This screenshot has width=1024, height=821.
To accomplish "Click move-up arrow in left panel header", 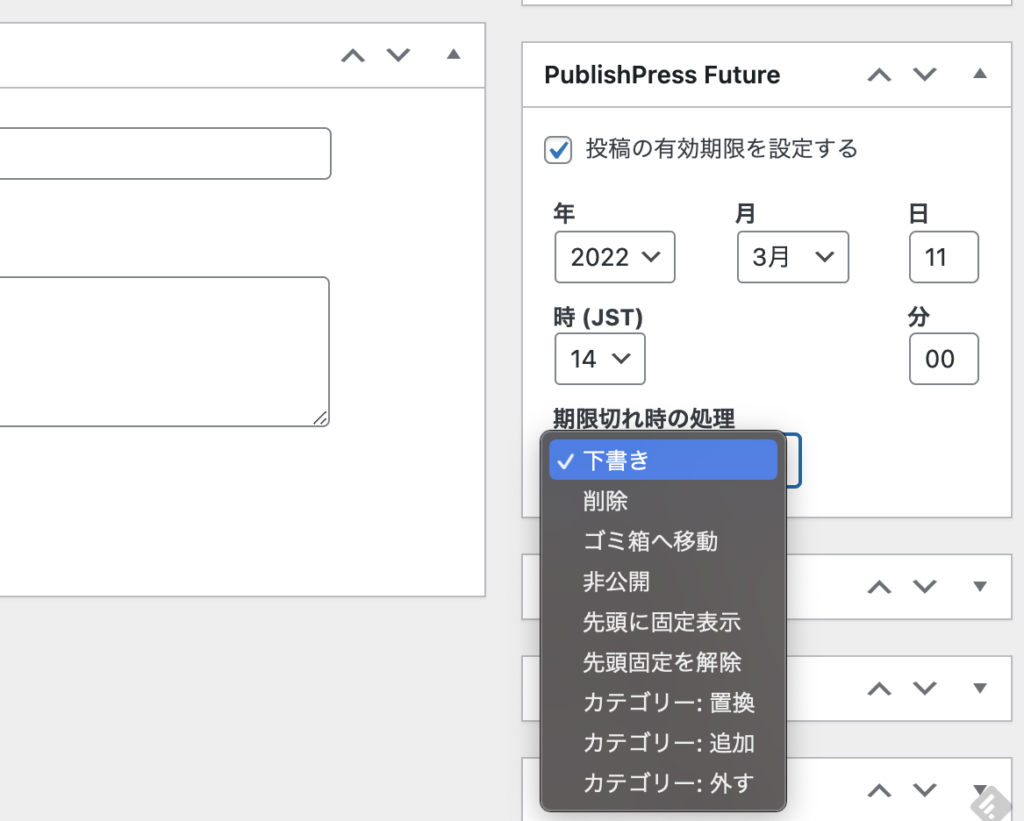I will click(353, 55).
